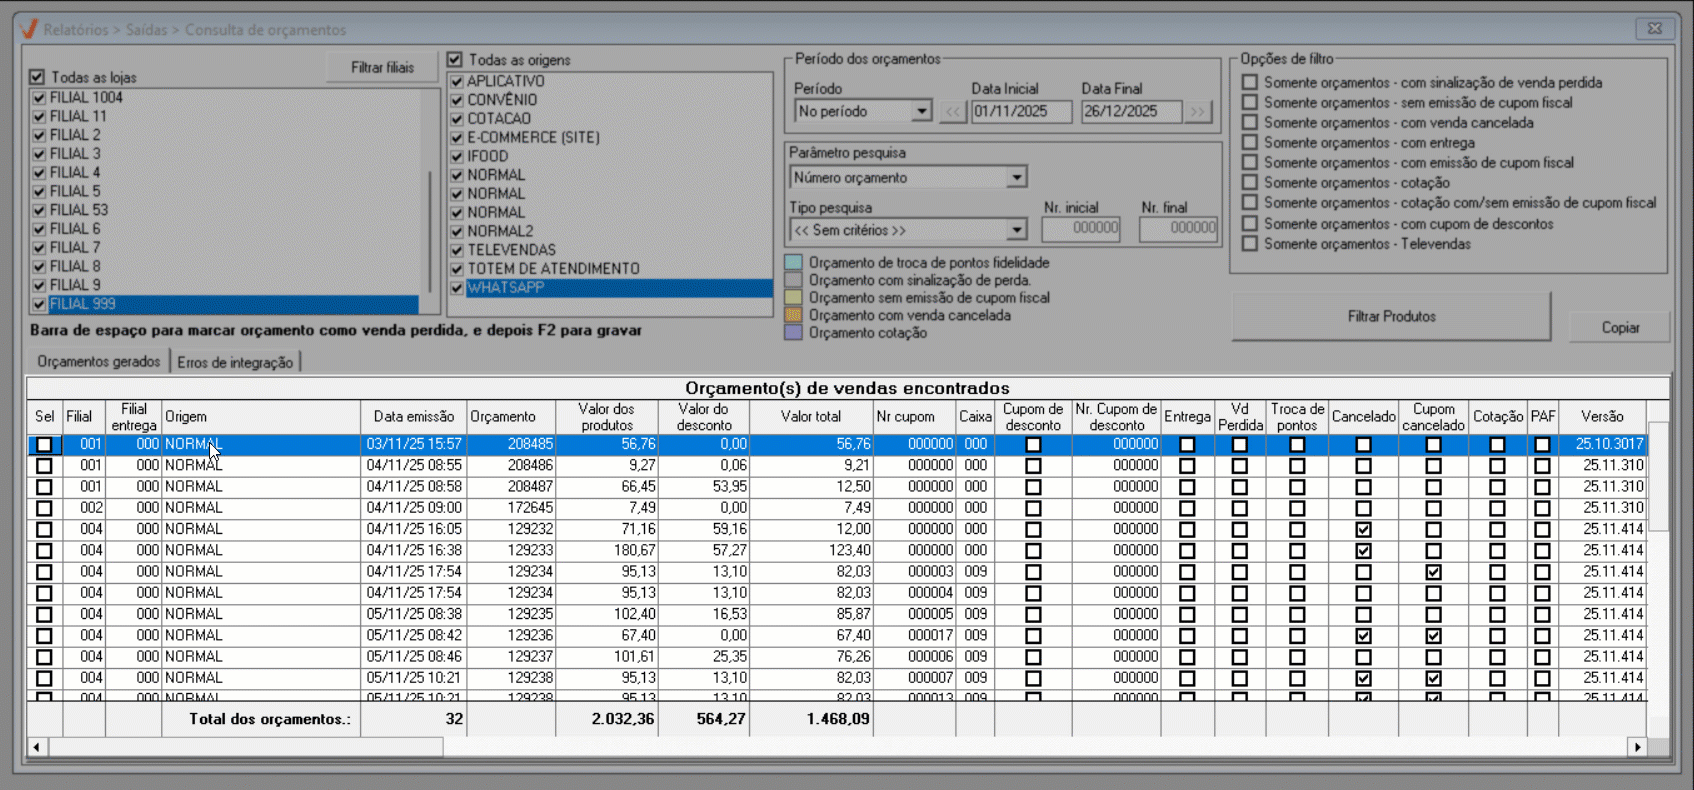Select the checkbox for orçamento 208486
The image size is (1694, 790).
click(44, 466)
